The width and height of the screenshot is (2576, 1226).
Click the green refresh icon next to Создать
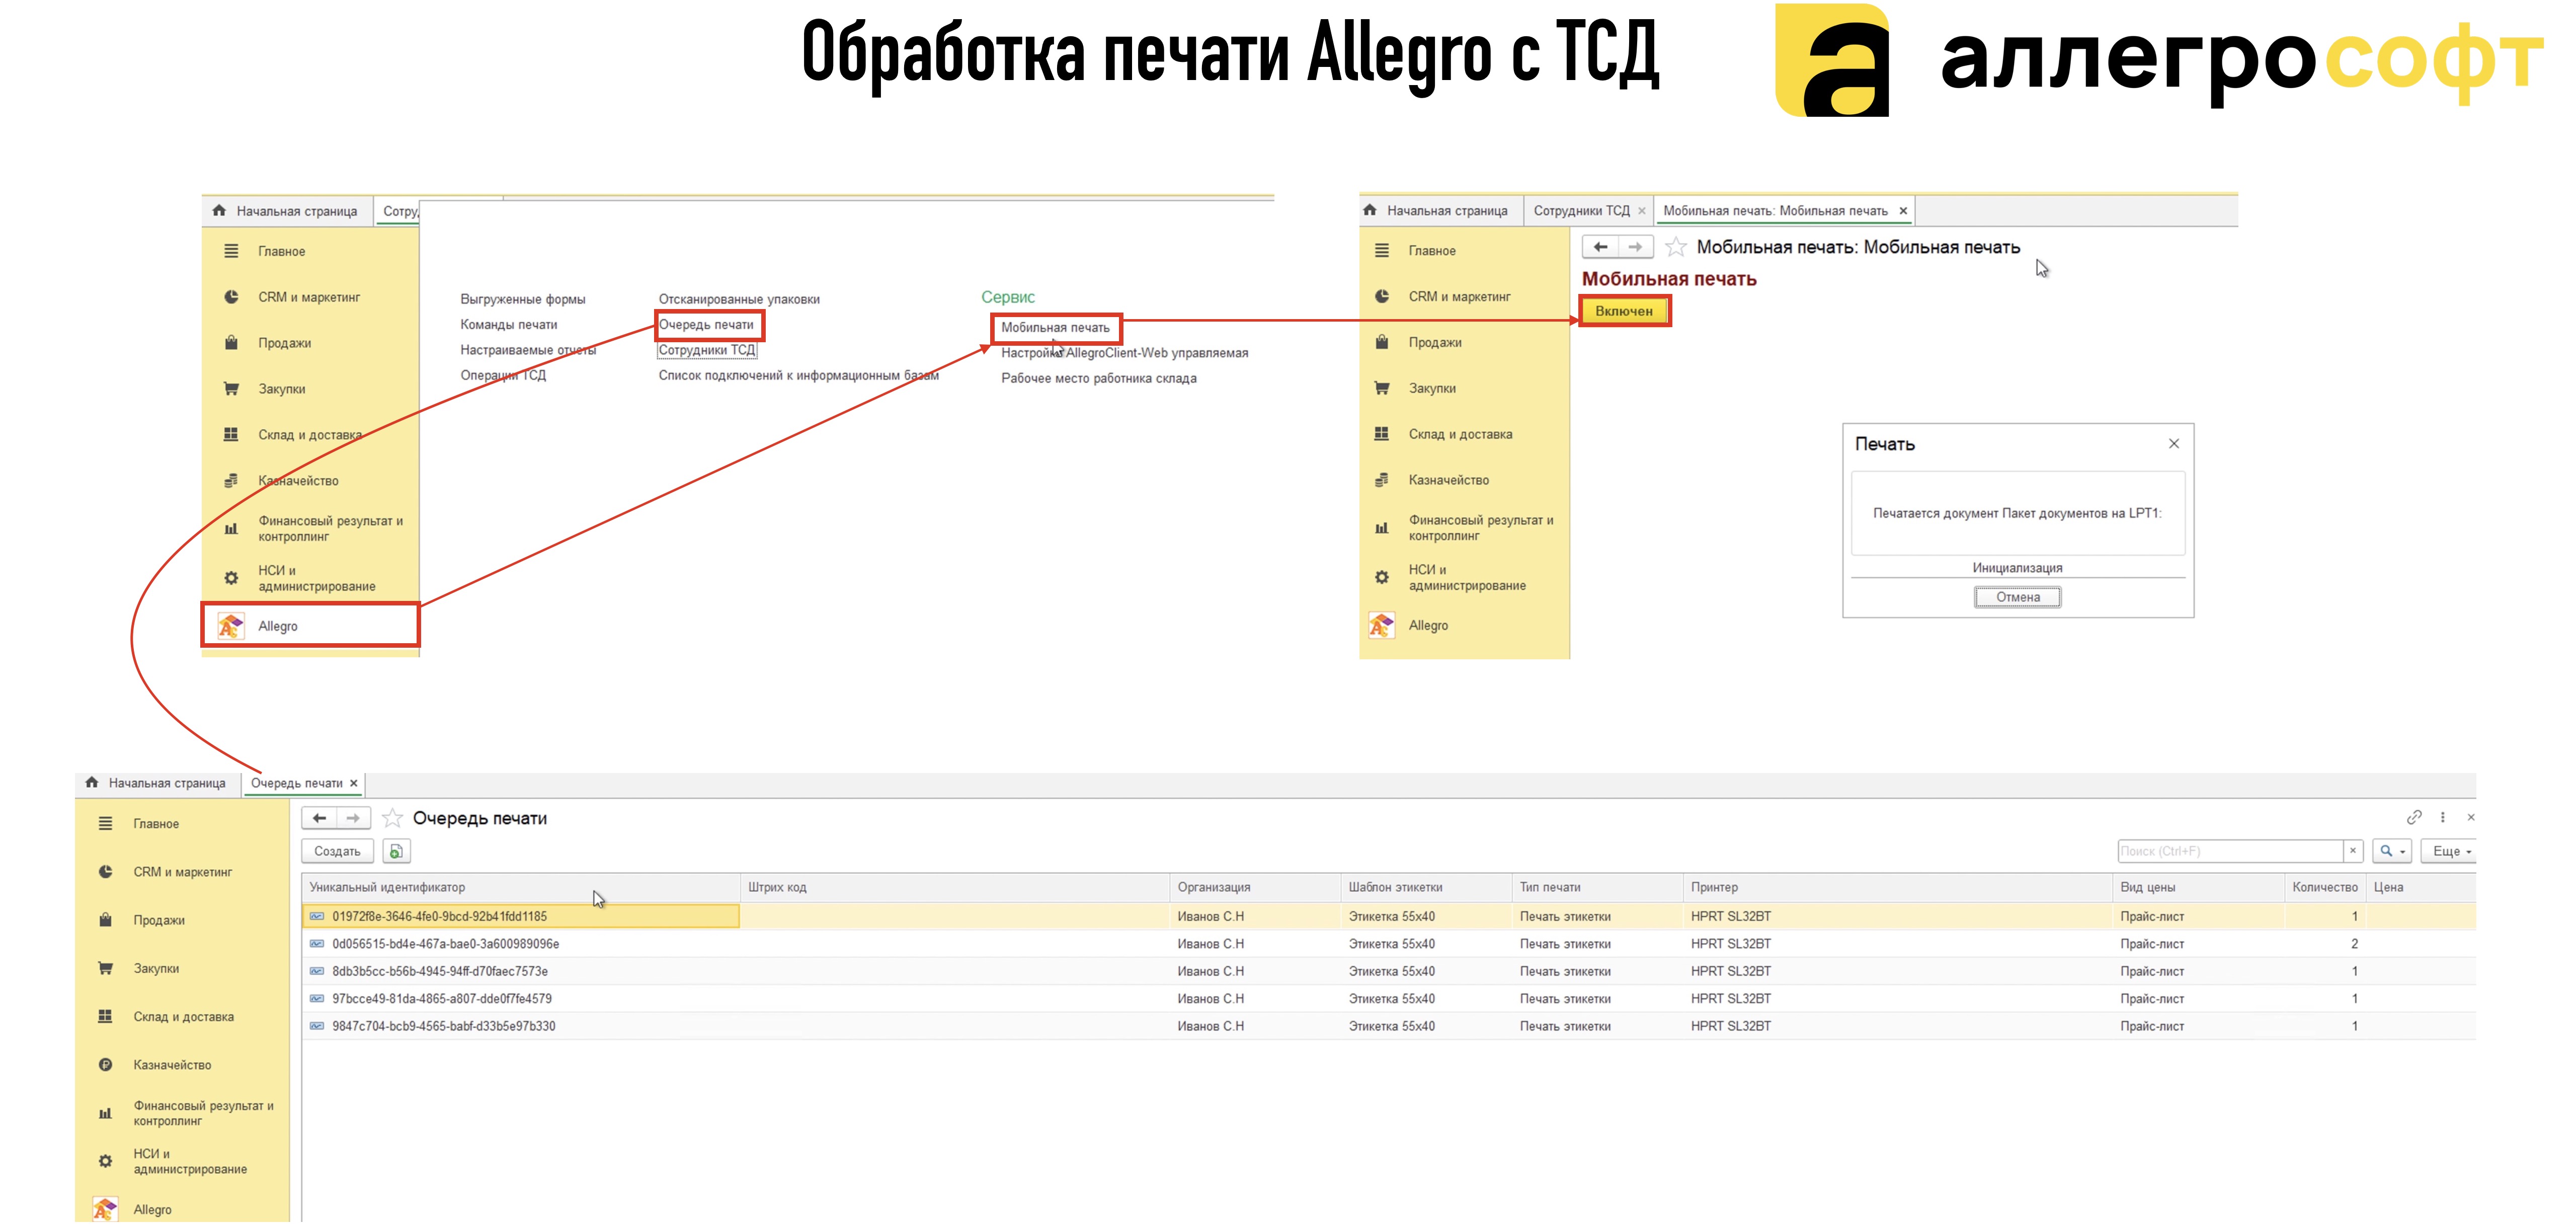tap(396, 851)
